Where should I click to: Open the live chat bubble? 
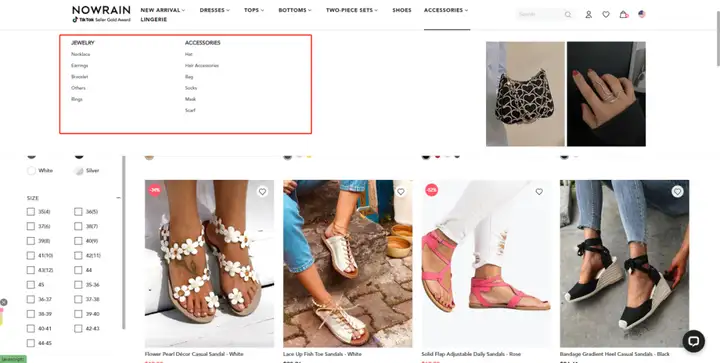[693, 341]
